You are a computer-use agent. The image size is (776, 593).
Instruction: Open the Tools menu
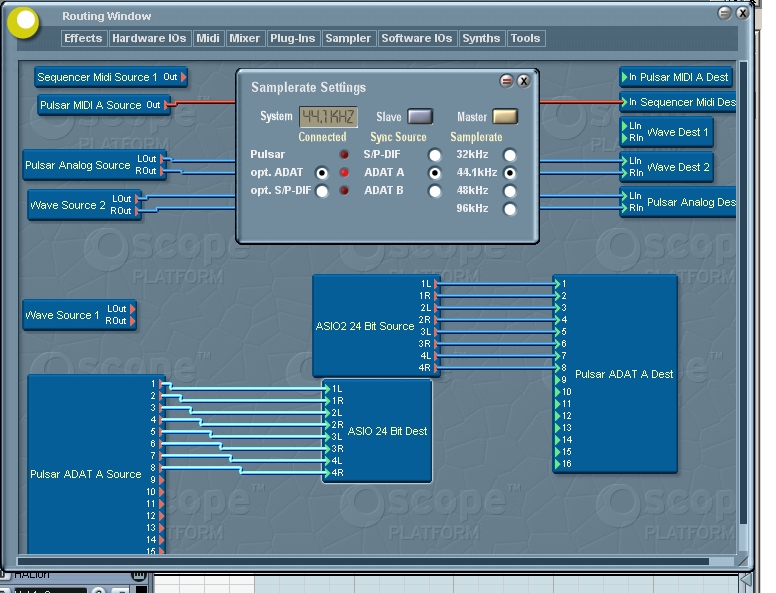click(526, 38)
